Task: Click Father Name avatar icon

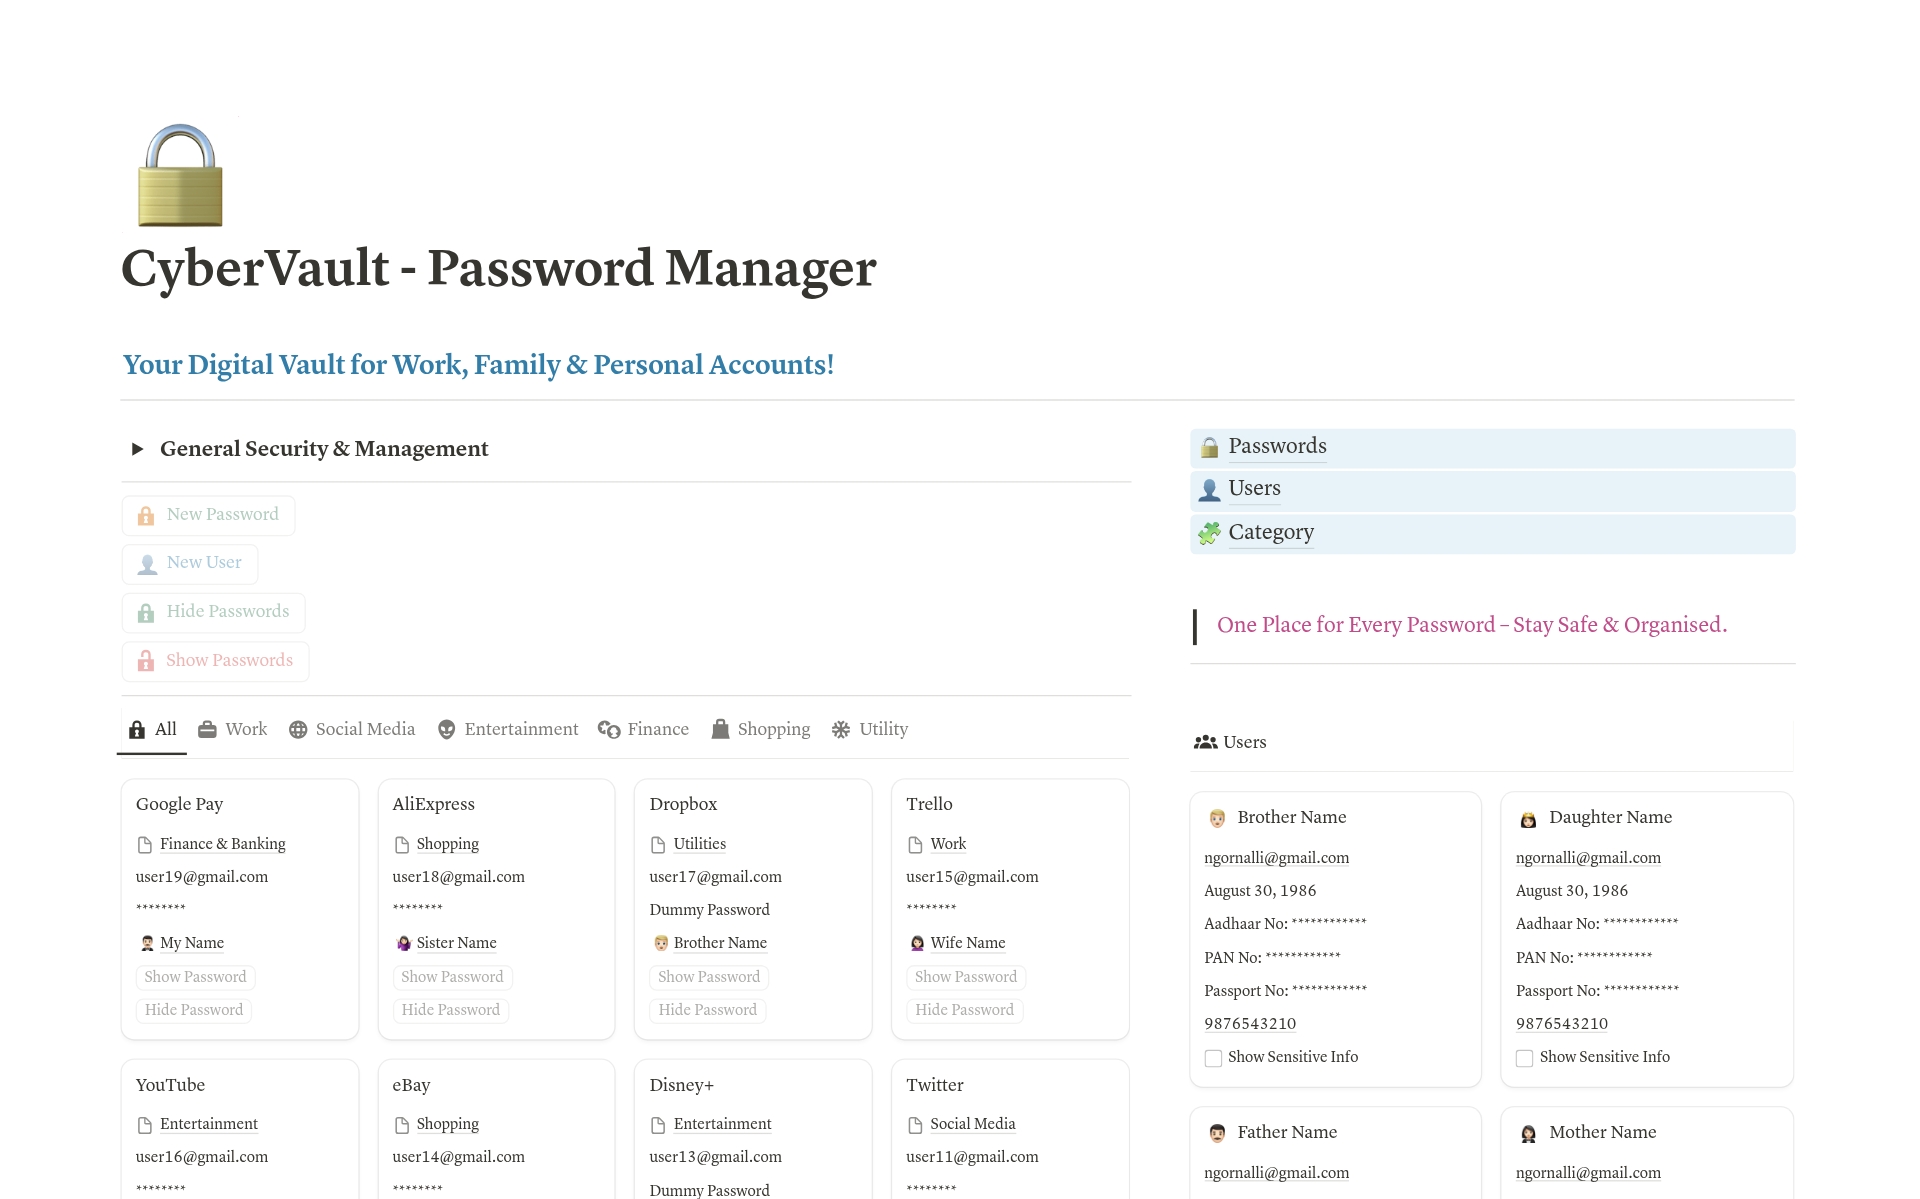Action: pos(1217,1133)
